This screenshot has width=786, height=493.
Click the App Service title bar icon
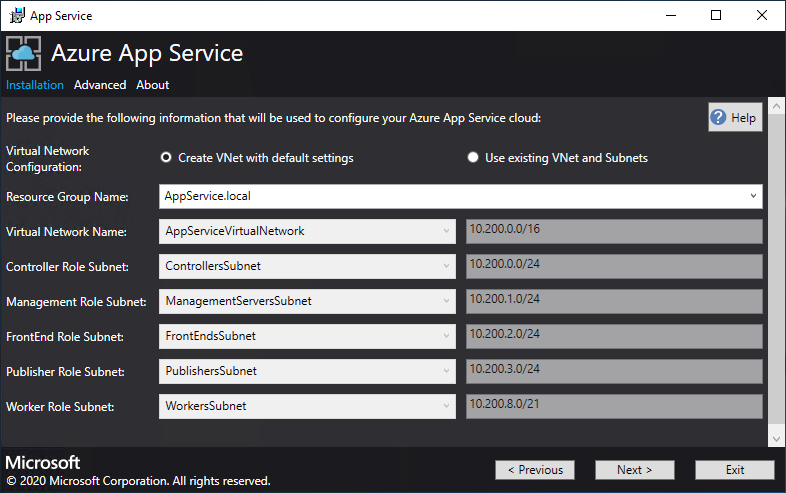[x=17, y=15]
